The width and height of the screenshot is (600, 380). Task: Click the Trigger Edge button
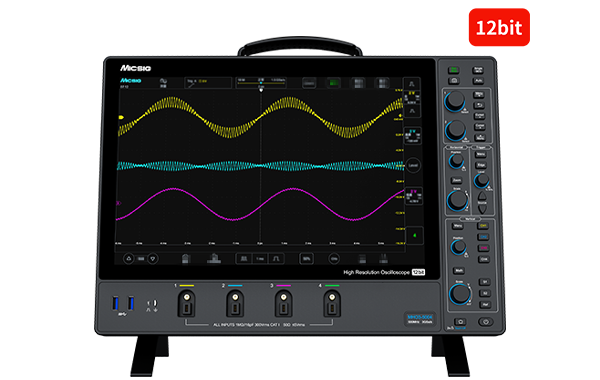[x=481, y=165]
